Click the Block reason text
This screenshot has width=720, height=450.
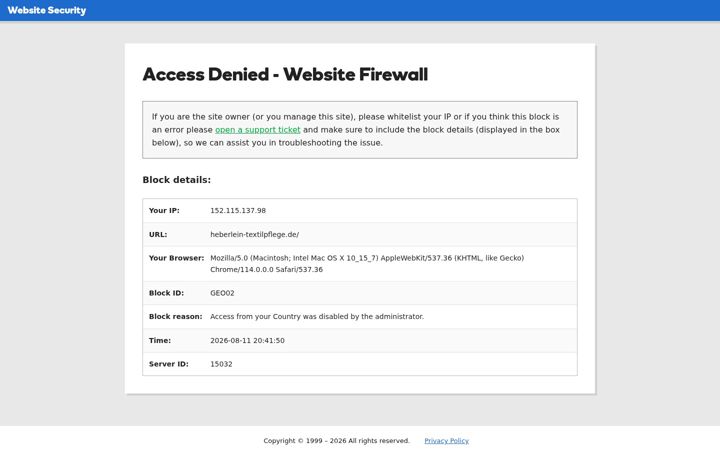coord(317,317)
